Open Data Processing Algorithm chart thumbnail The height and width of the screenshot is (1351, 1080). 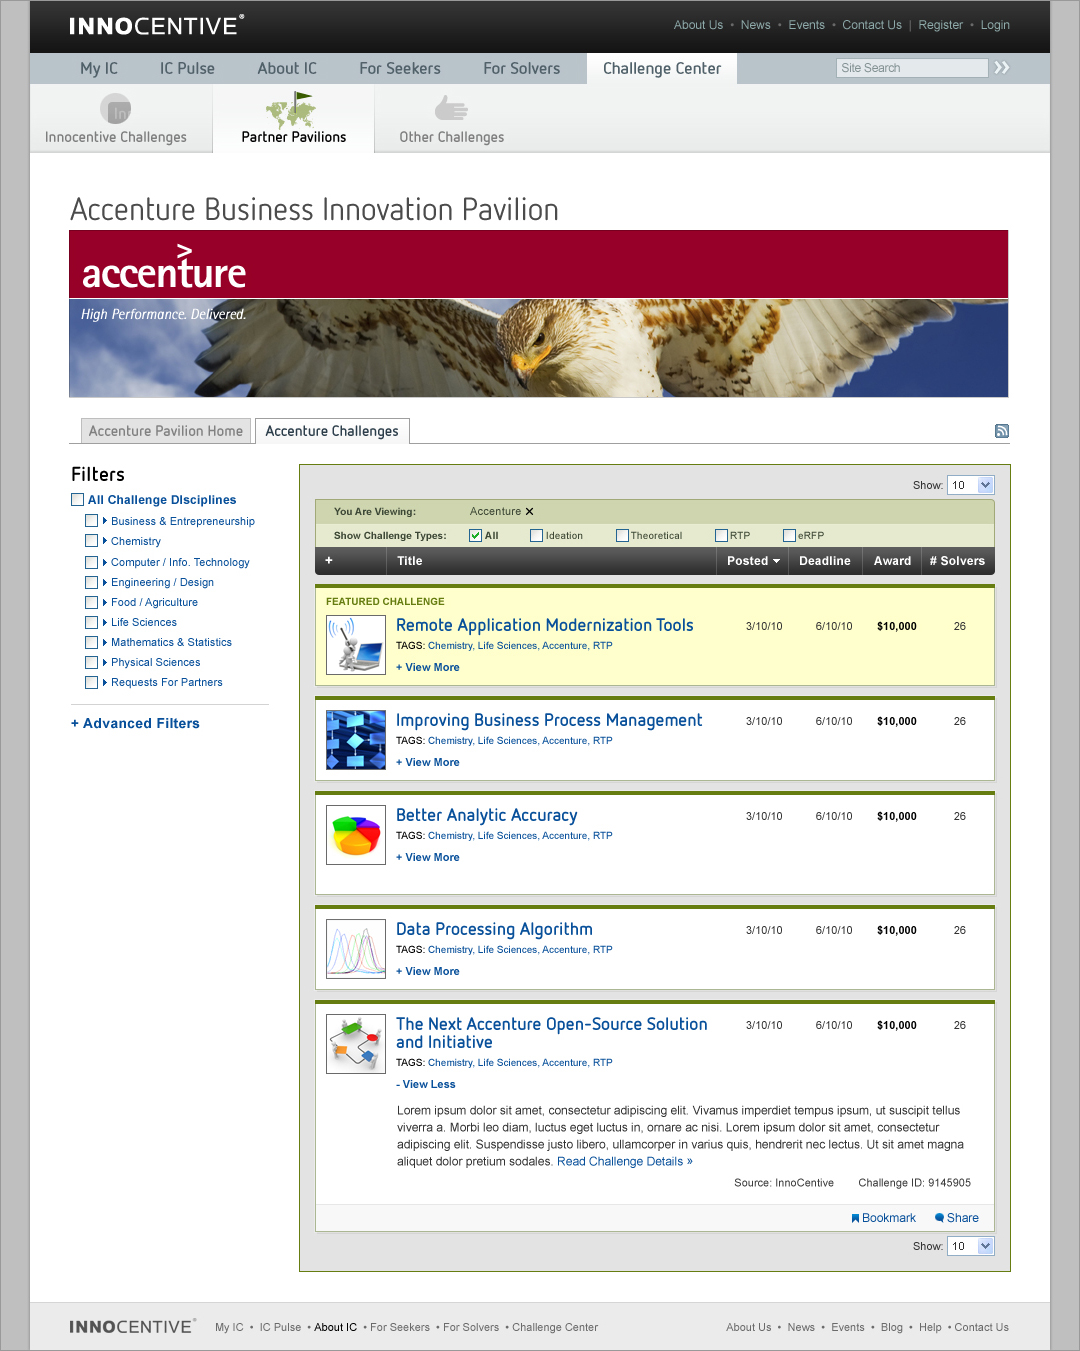[356, 948]
